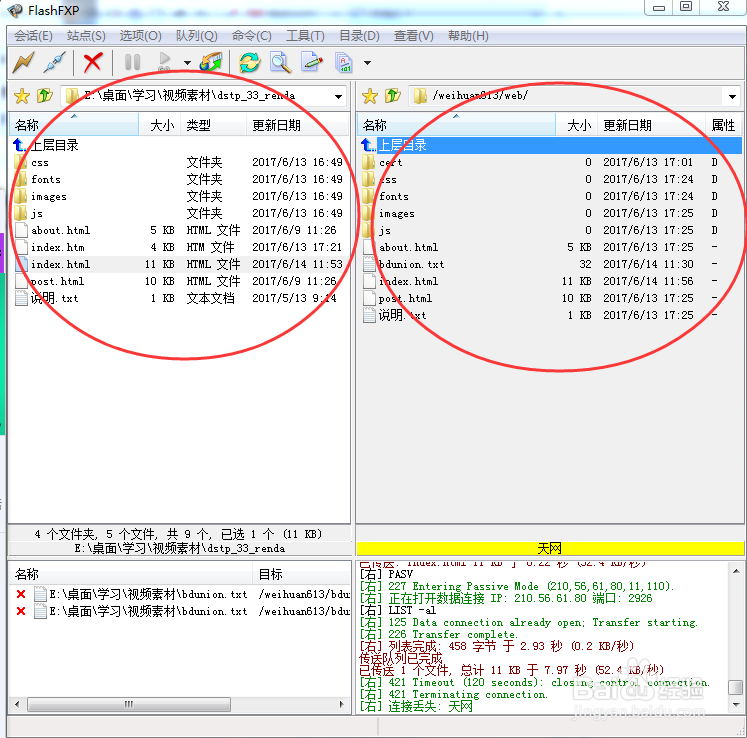The width and height of the screenshot is (747, 738).
Task: Open the 站点(S) menu
Action: [x=86, y=36]
